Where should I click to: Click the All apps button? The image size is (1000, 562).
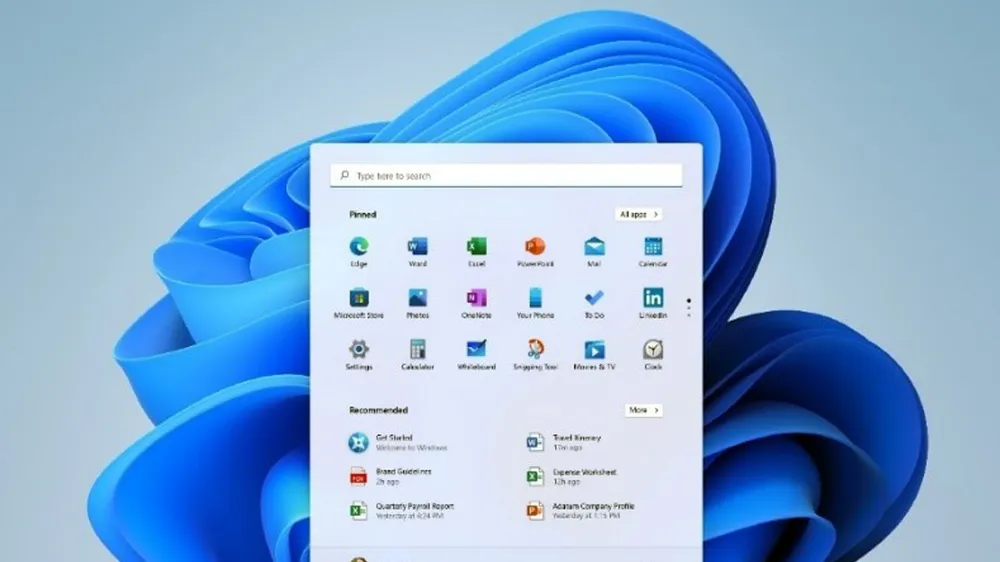click(638, 214)
